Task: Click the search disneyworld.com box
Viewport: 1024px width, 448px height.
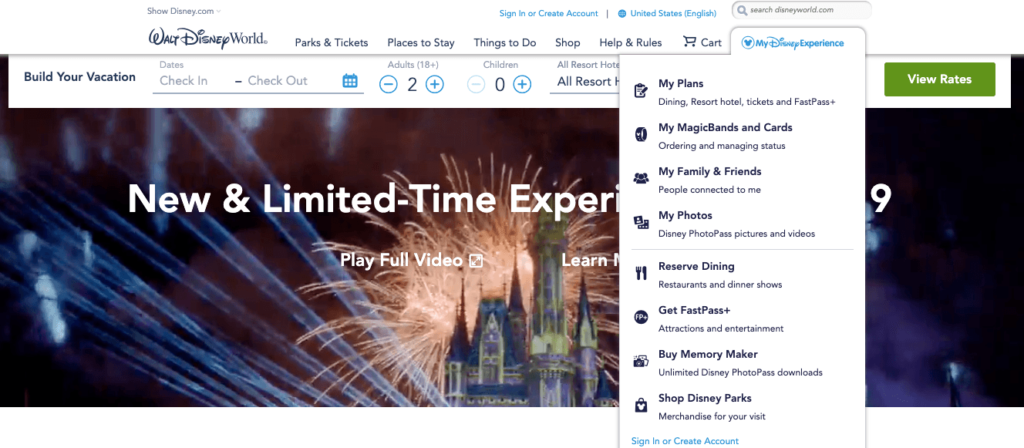Action: pos(802,10)
